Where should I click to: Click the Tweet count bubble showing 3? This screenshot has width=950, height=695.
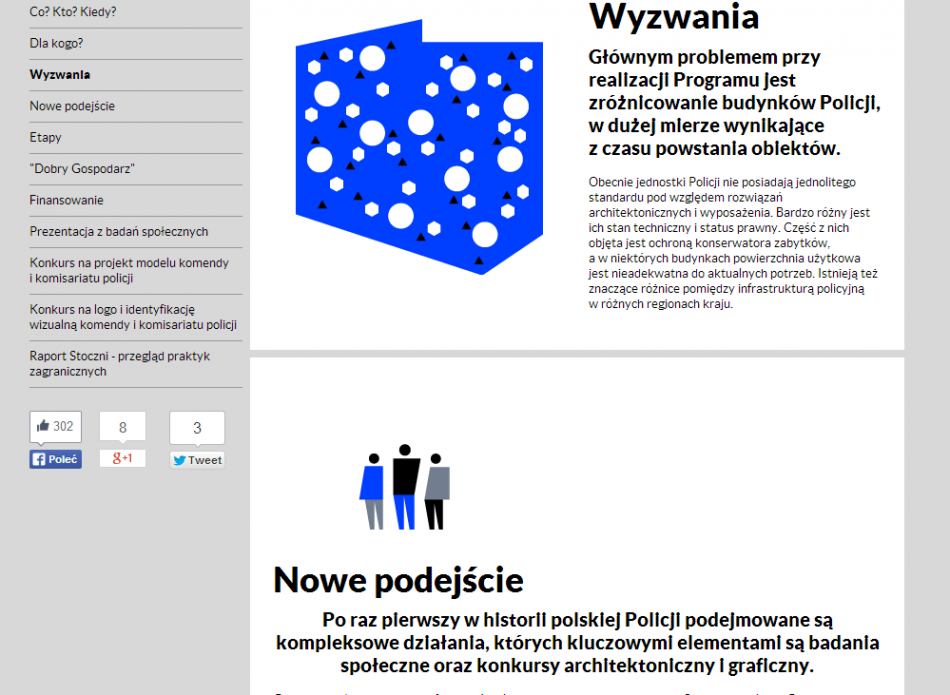point(197,428)
